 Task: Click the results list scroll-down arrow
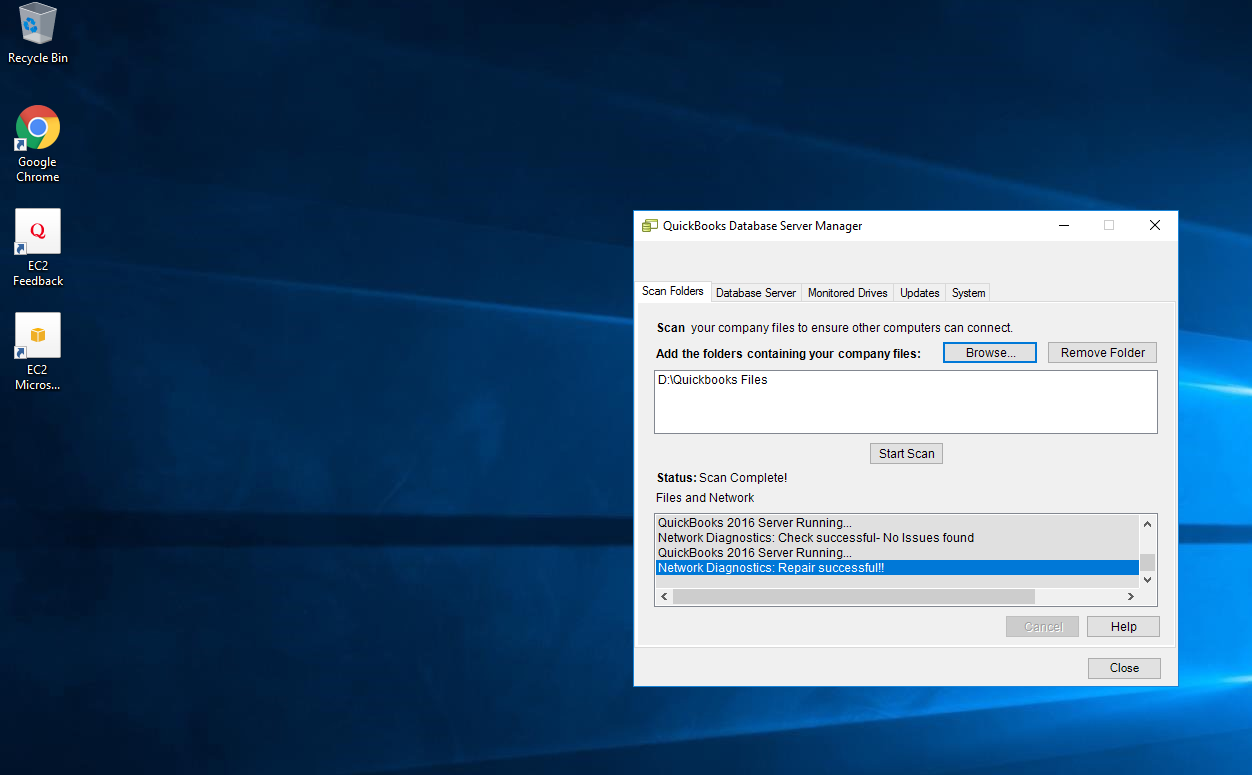[x=1148, y=580]
